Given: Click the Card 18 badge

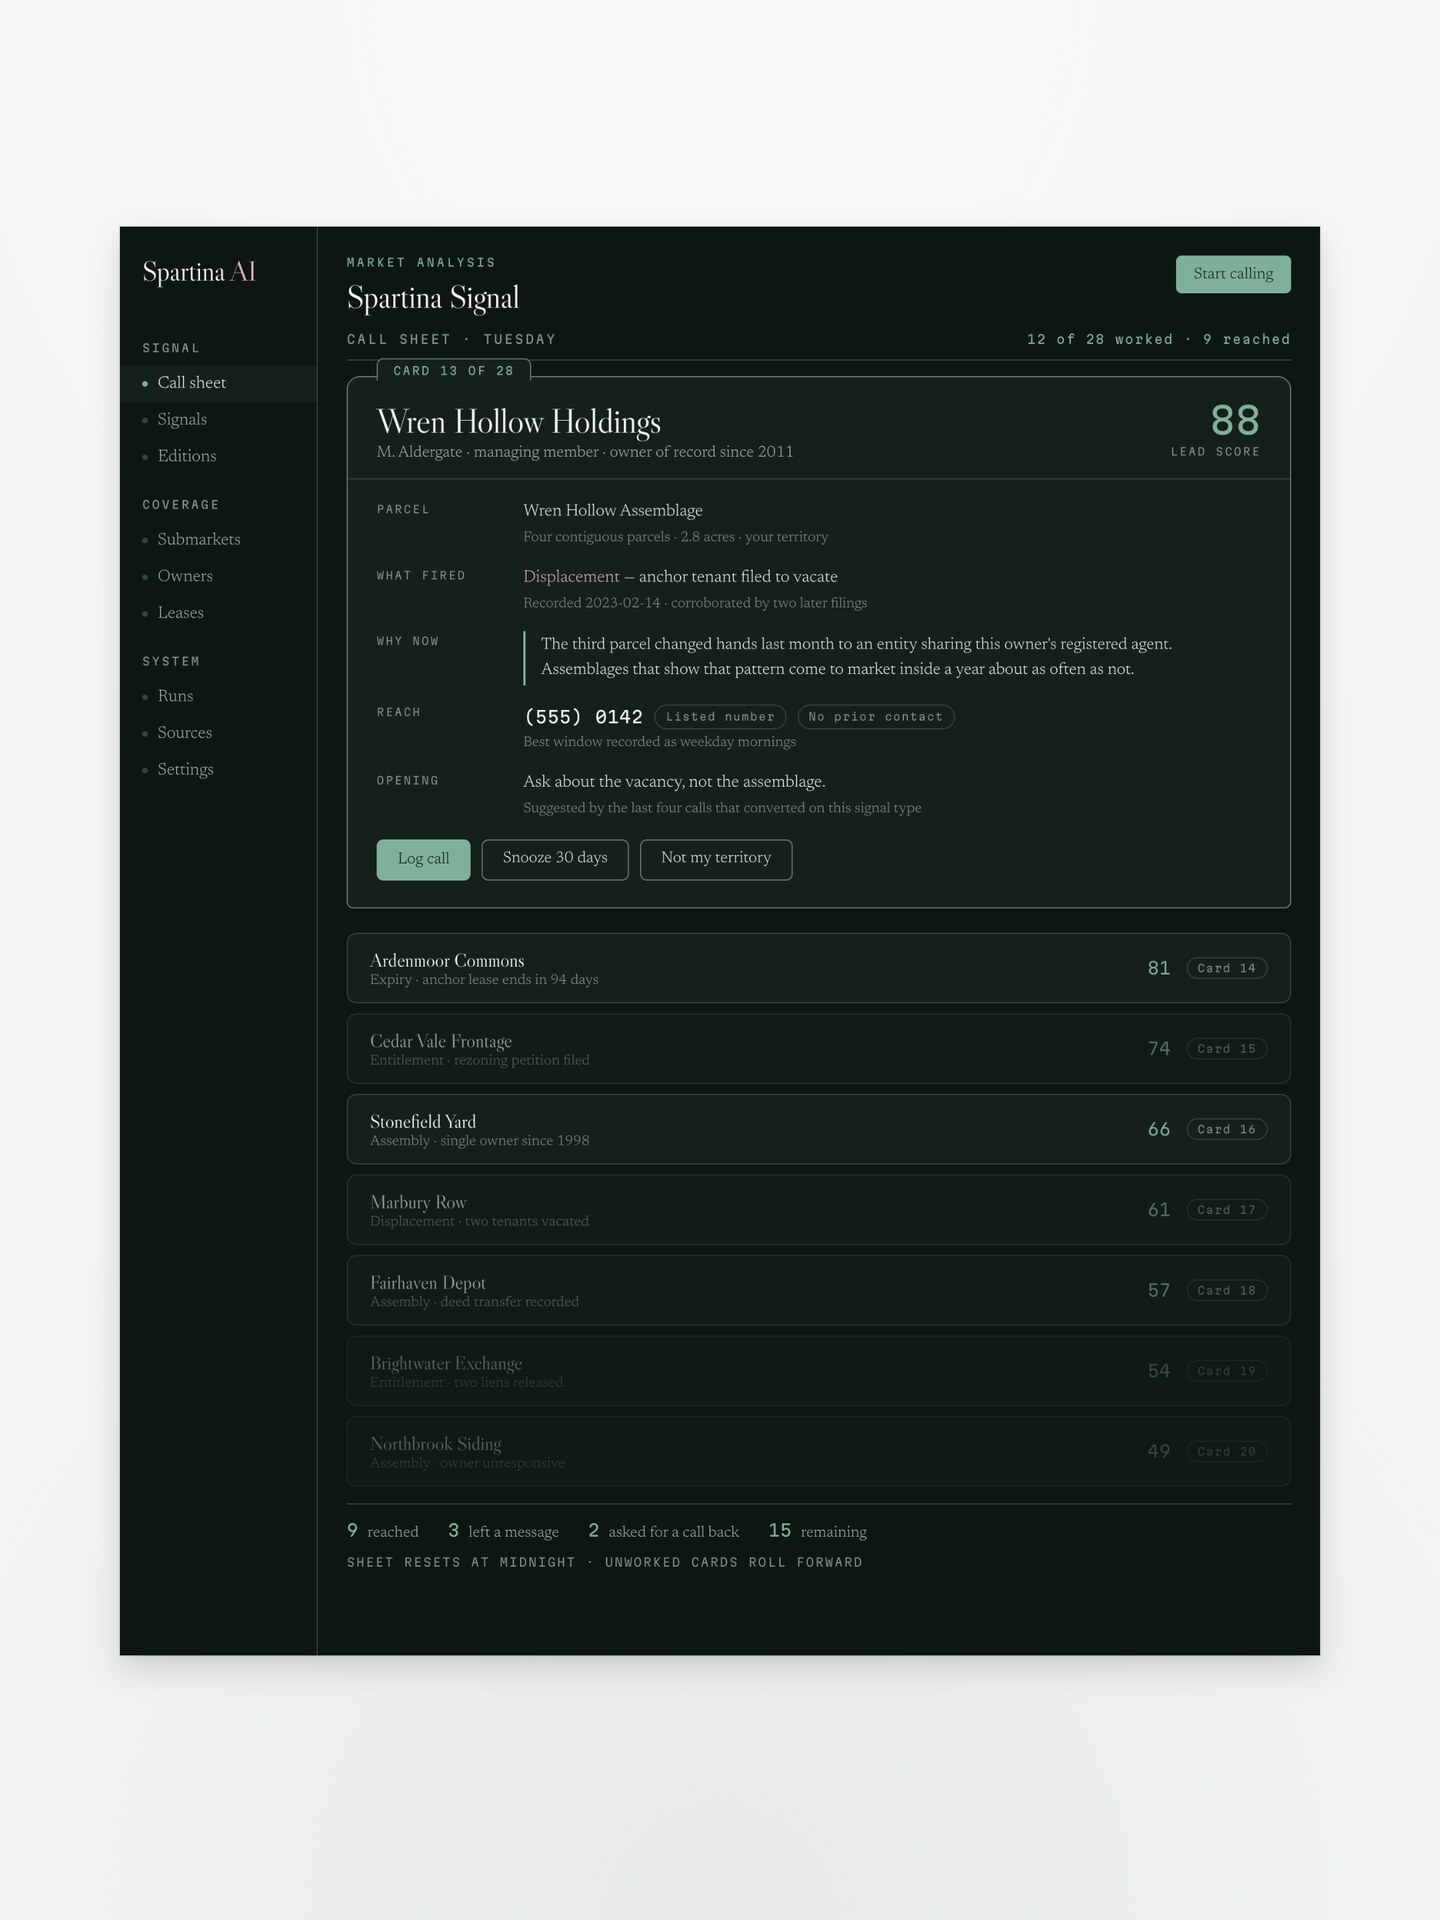Looking at the screenshot, I should (x=1227, y=1290).
